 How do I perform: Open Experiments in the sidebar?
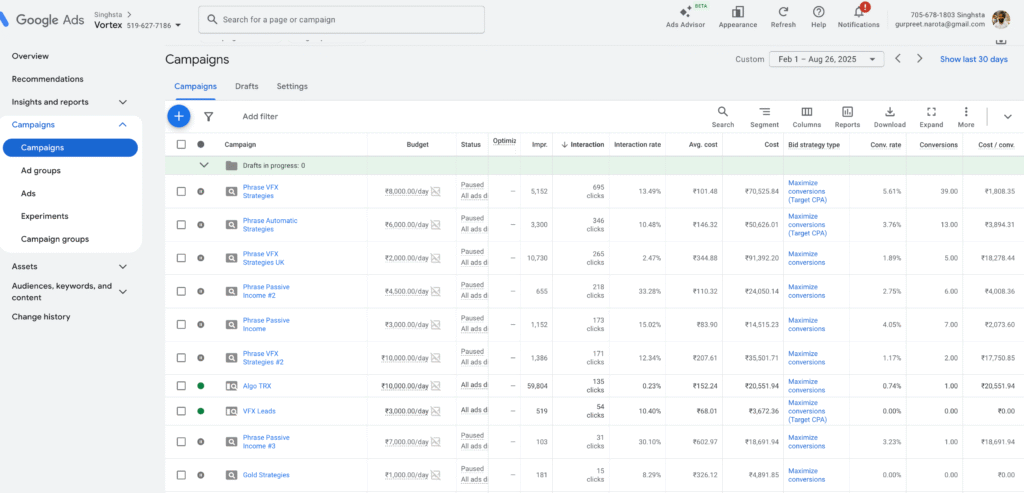[x=44, y=216]
